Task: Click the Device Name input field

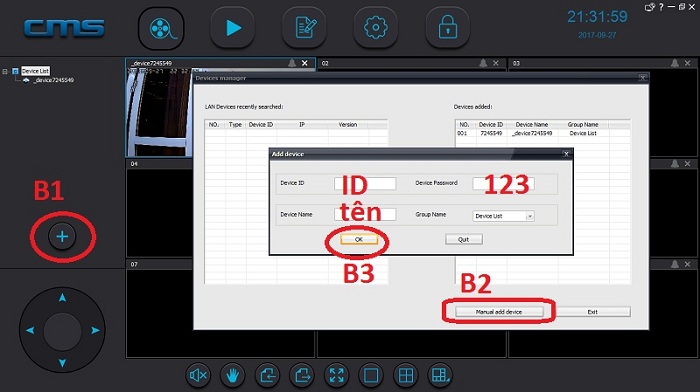Action: point(365,214)
